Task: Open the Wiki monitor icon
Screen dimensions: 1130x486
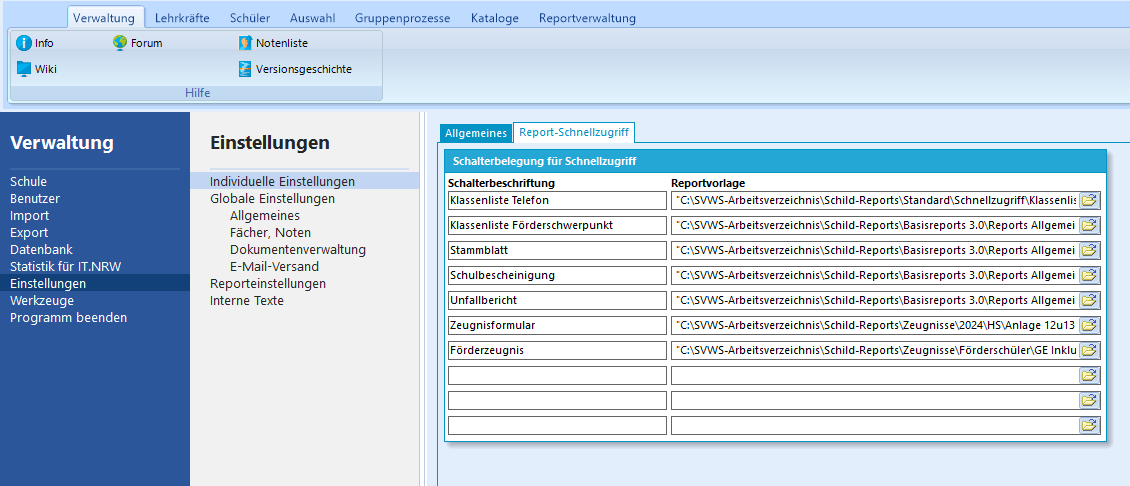Action: 24,69
